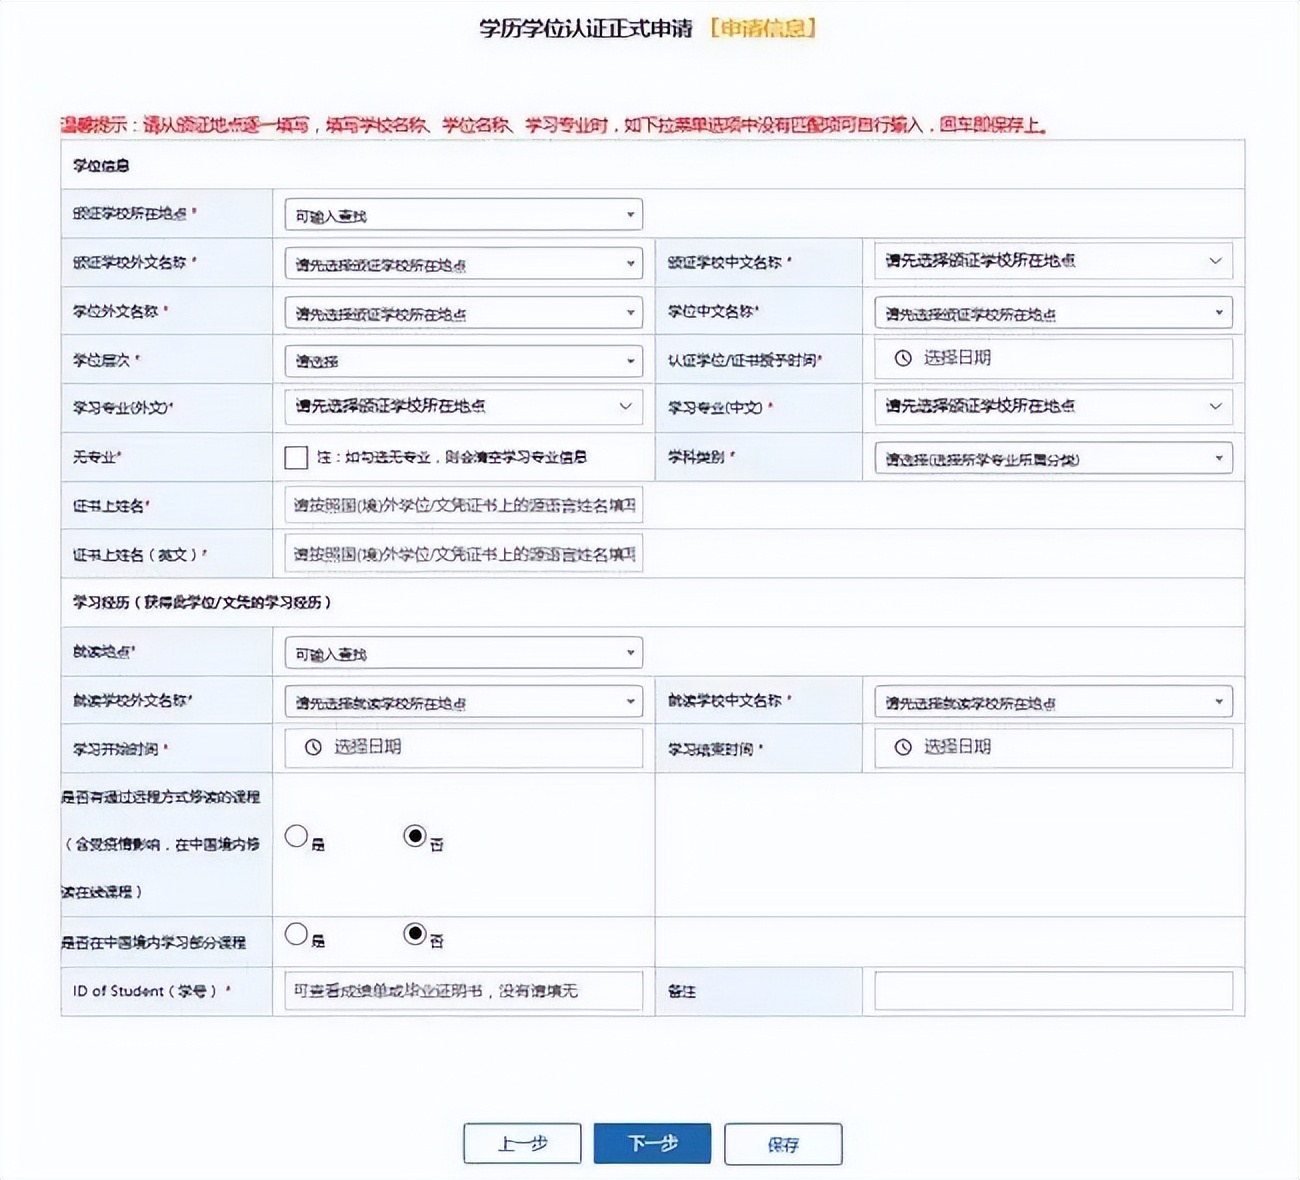Select 是 for 是否在中国境内学习部分课程
This screenshot has height=1180, width=1300.
296,934
